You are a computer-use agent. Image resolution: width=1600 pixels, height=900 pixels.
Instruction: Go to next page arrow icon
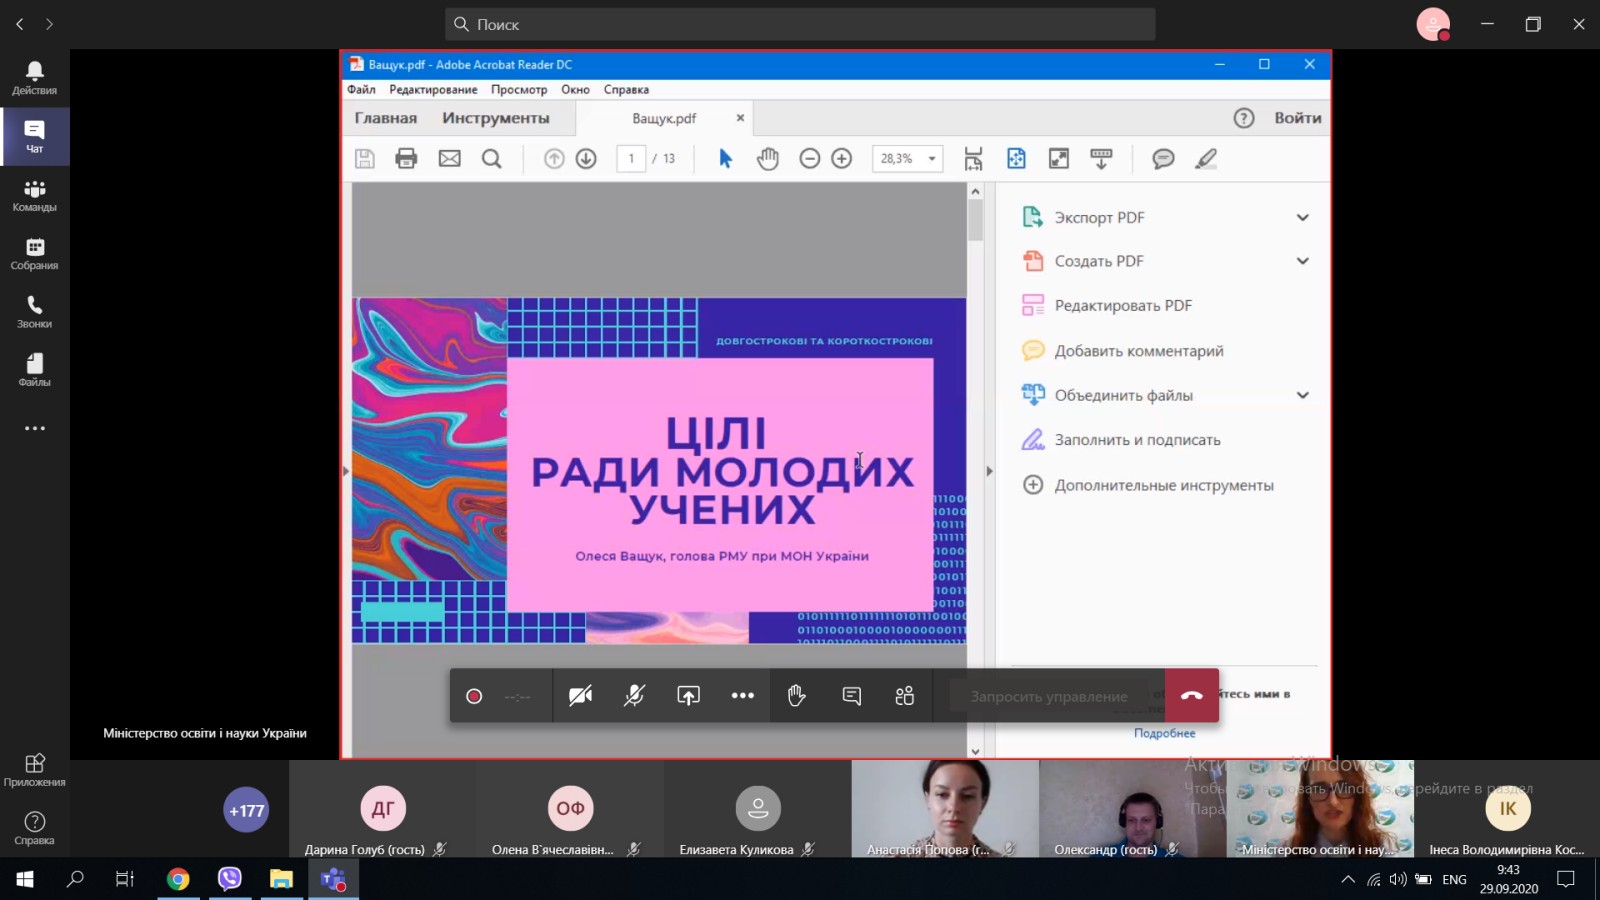[586, 159]
